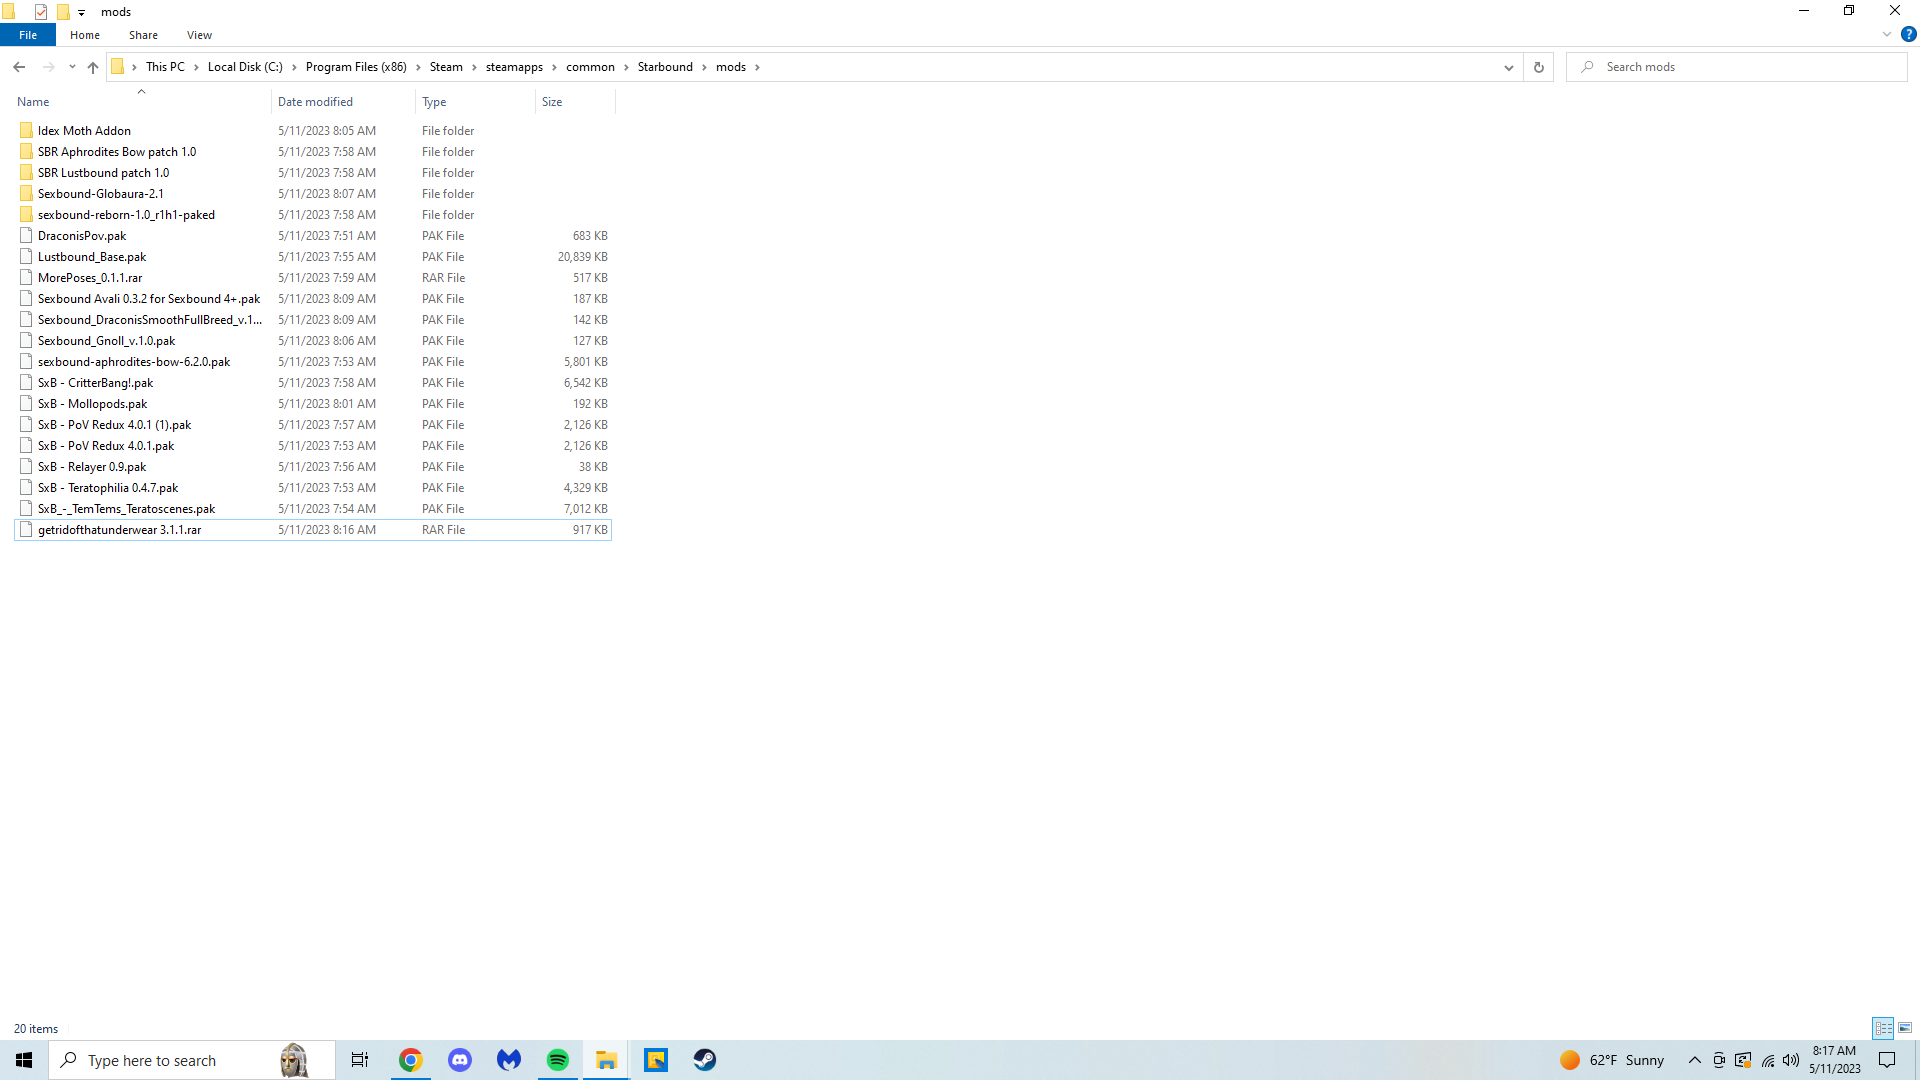The height and width of the screenshot is (1080, 1920).
Task: Open the weather widget 62°F Sunny
Action: [x=1612, y=1060]
